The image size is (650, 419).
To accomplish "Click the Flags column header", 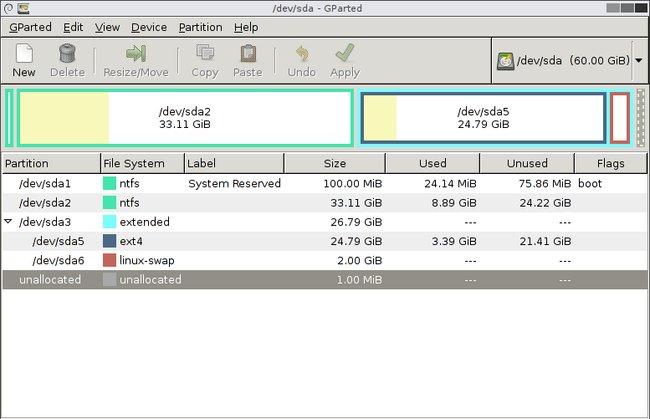I will click(610, 163).
